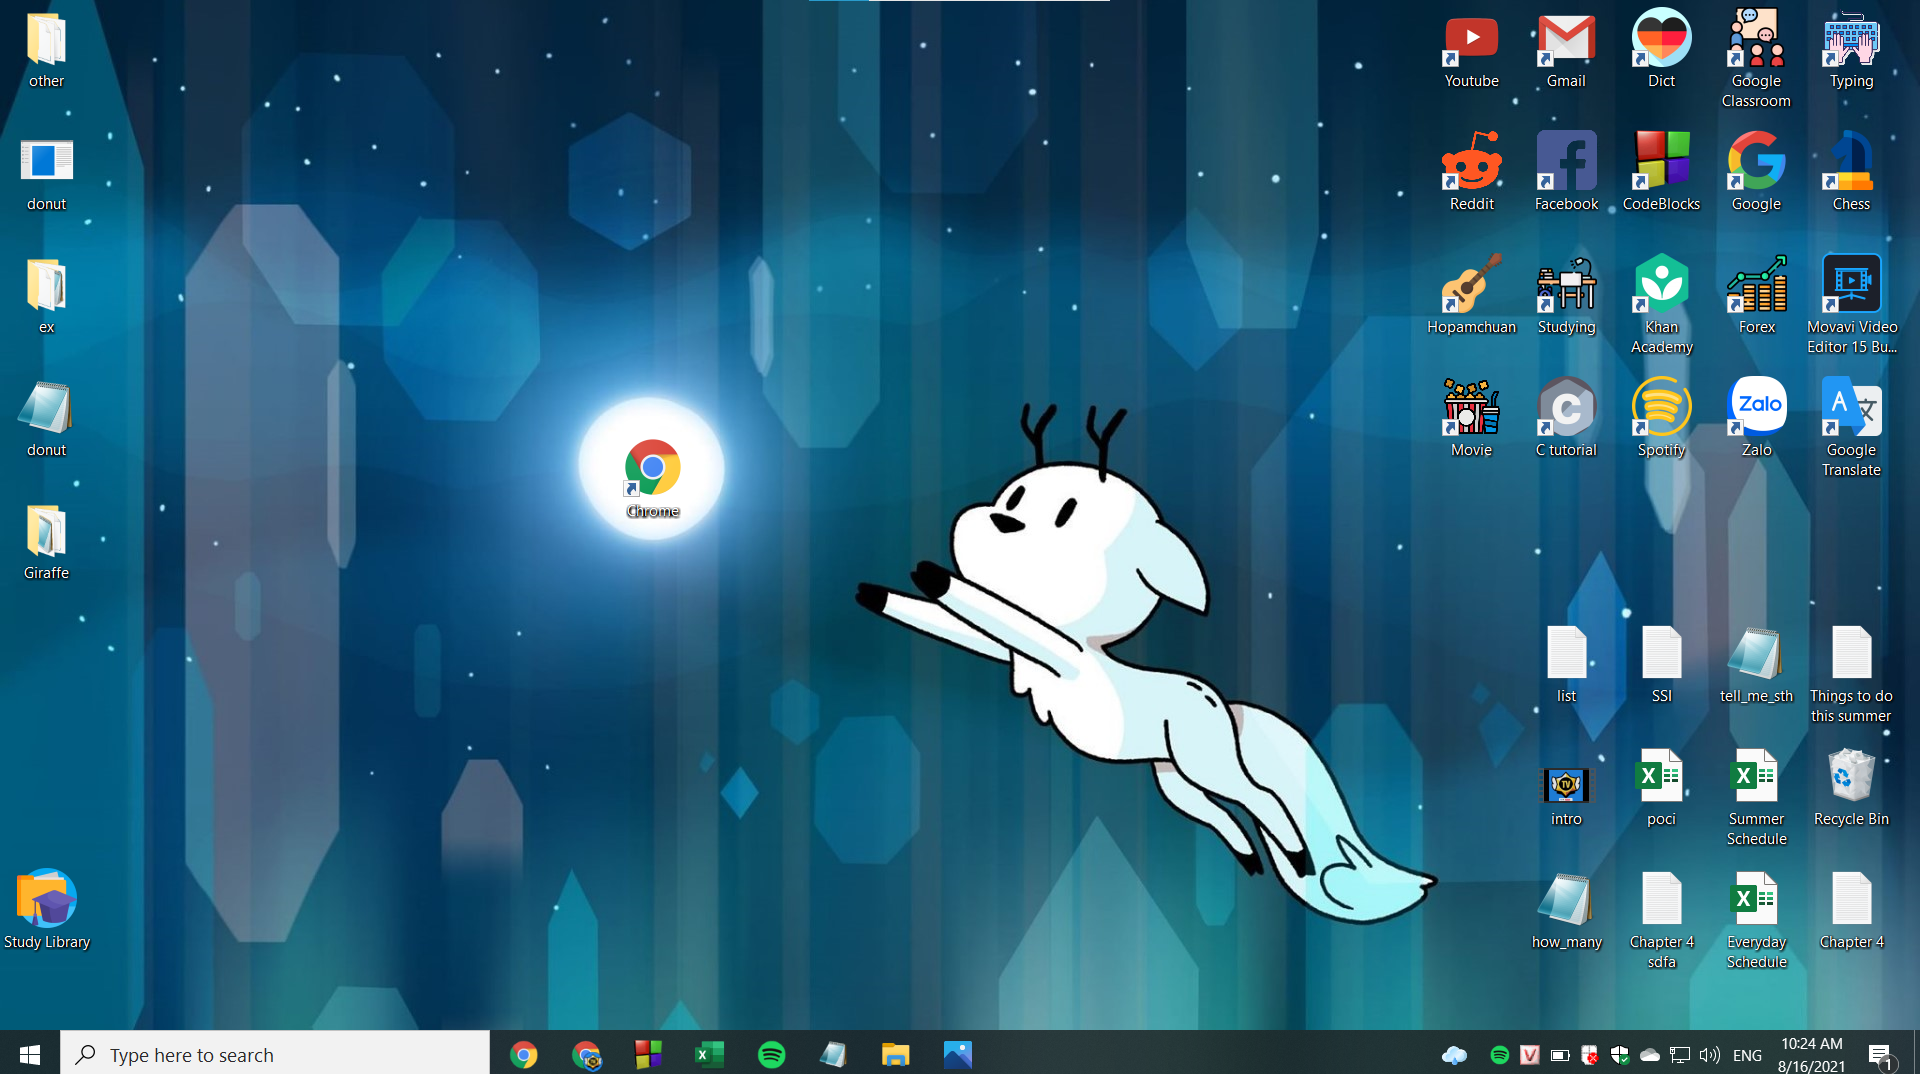The width and height of the screenshot is (1920, 1074).
Task: Switch the ENG input language
Action: click(1747, 1055)
